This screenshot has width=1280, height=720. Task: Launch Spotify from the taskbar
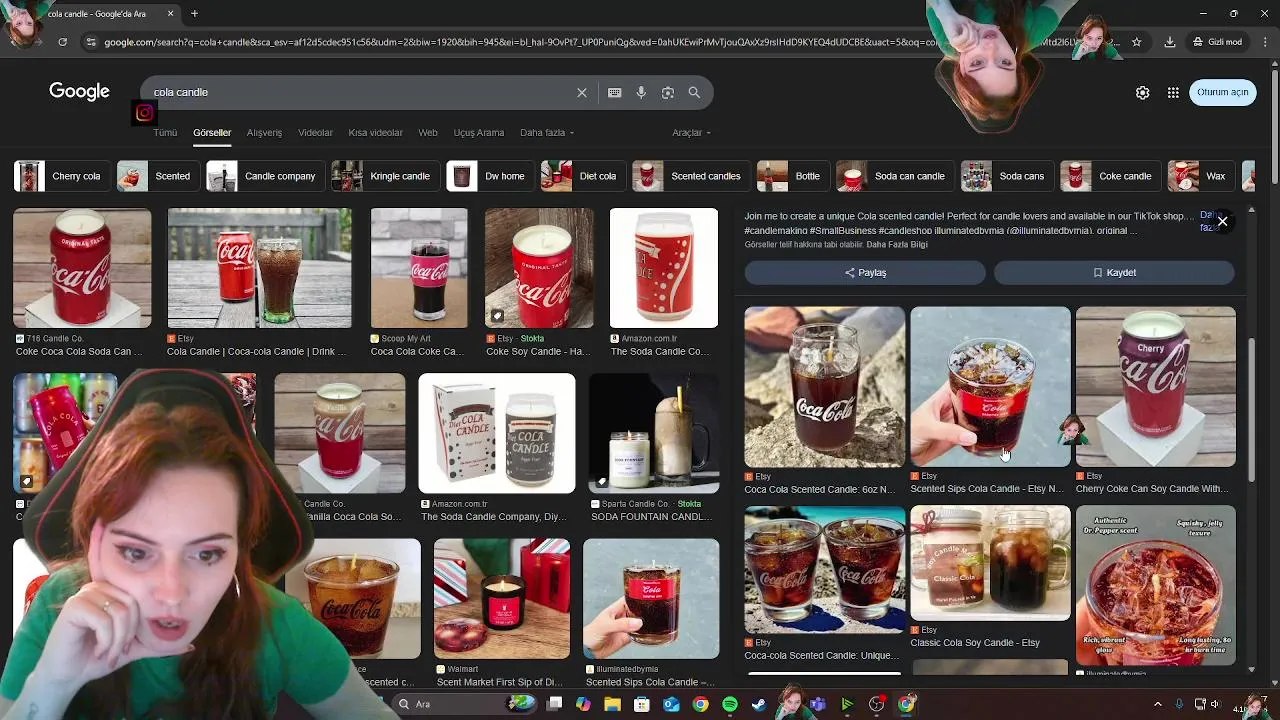[730, 704]
